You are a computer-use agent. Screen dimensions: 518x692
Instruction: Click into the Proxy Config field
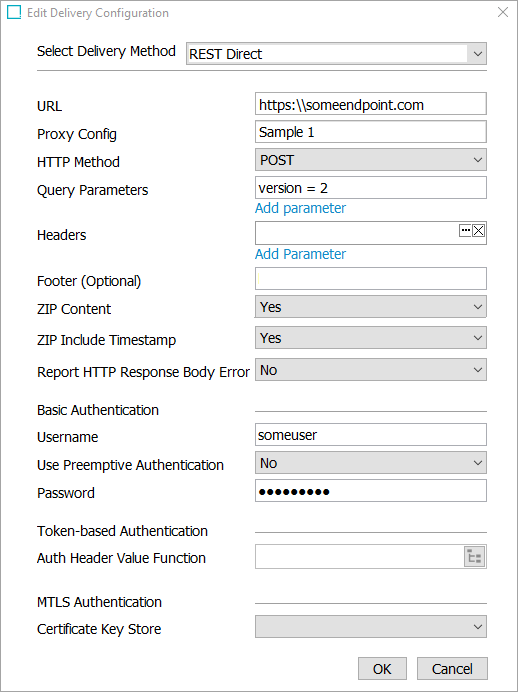(x=371, y=132)
